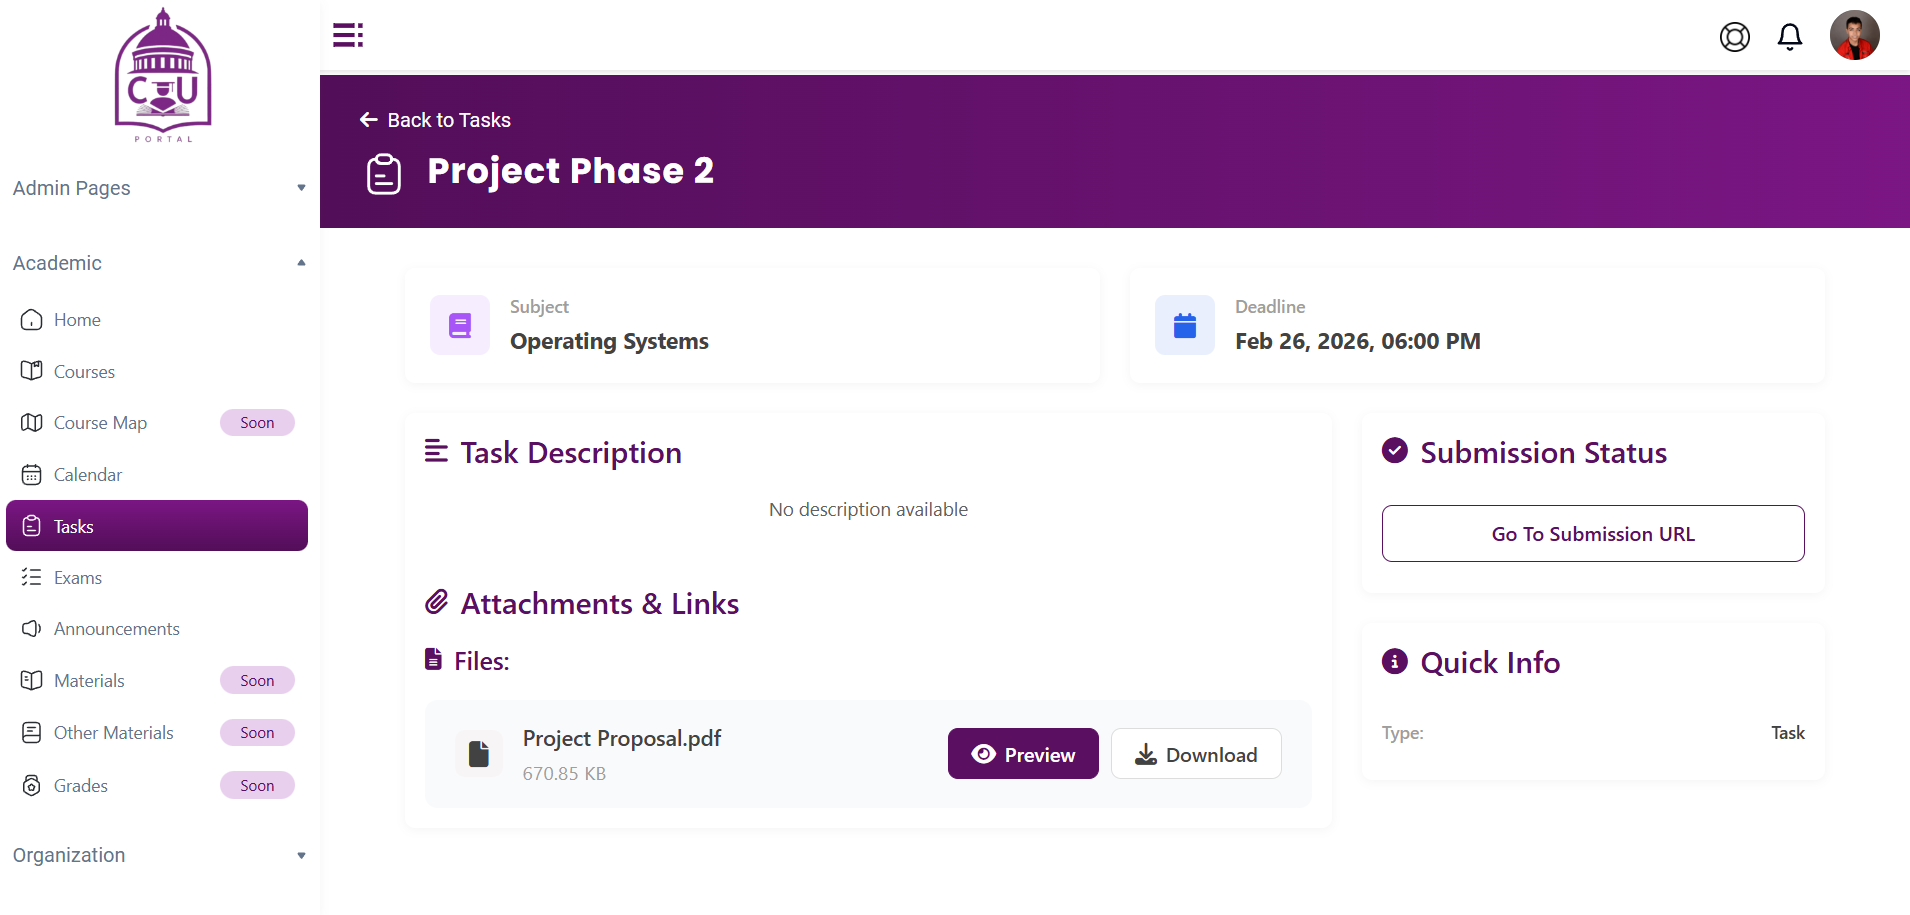Go back to Tasks list

click(436, 120)
